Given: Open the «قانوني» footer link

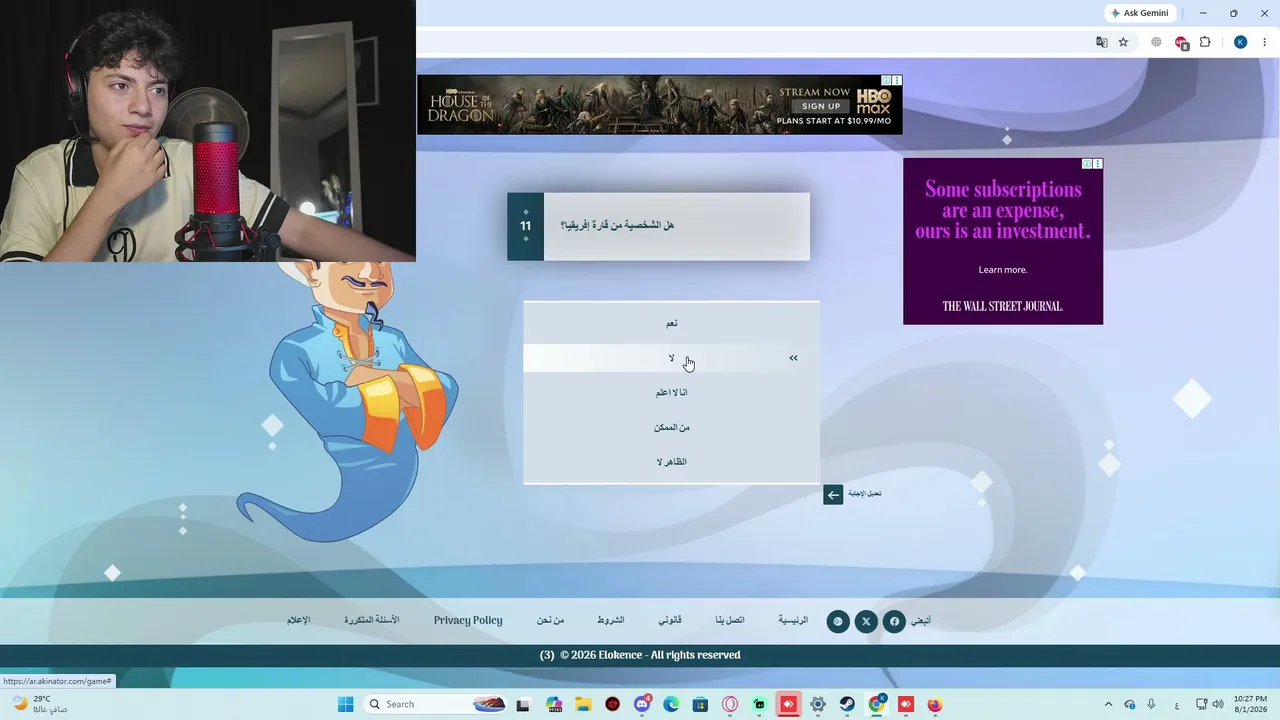Looking at the screenshot, I should (x=670, y=621).
